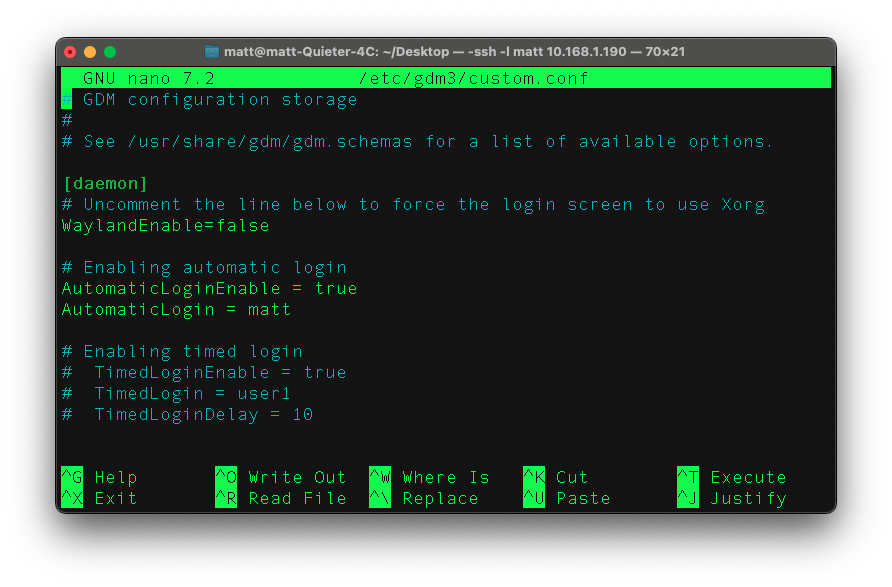Click the ^T Execute shortcut
892x587 pixels.
point(731,477)
